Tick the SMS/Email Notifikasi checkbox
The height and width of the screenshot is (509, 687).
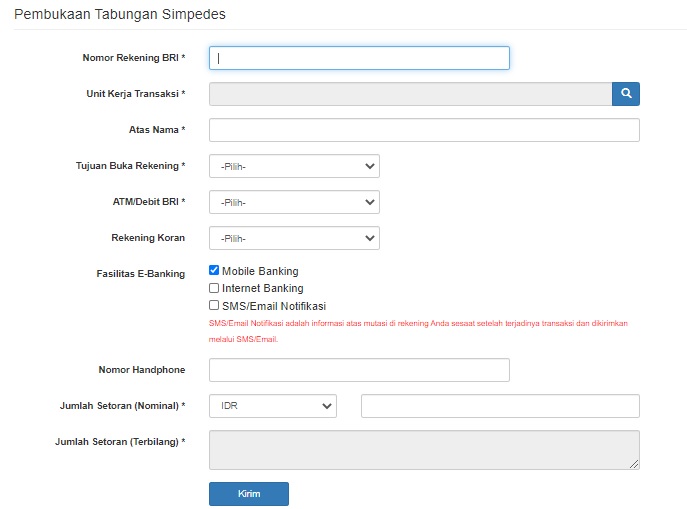pos(214,306)
